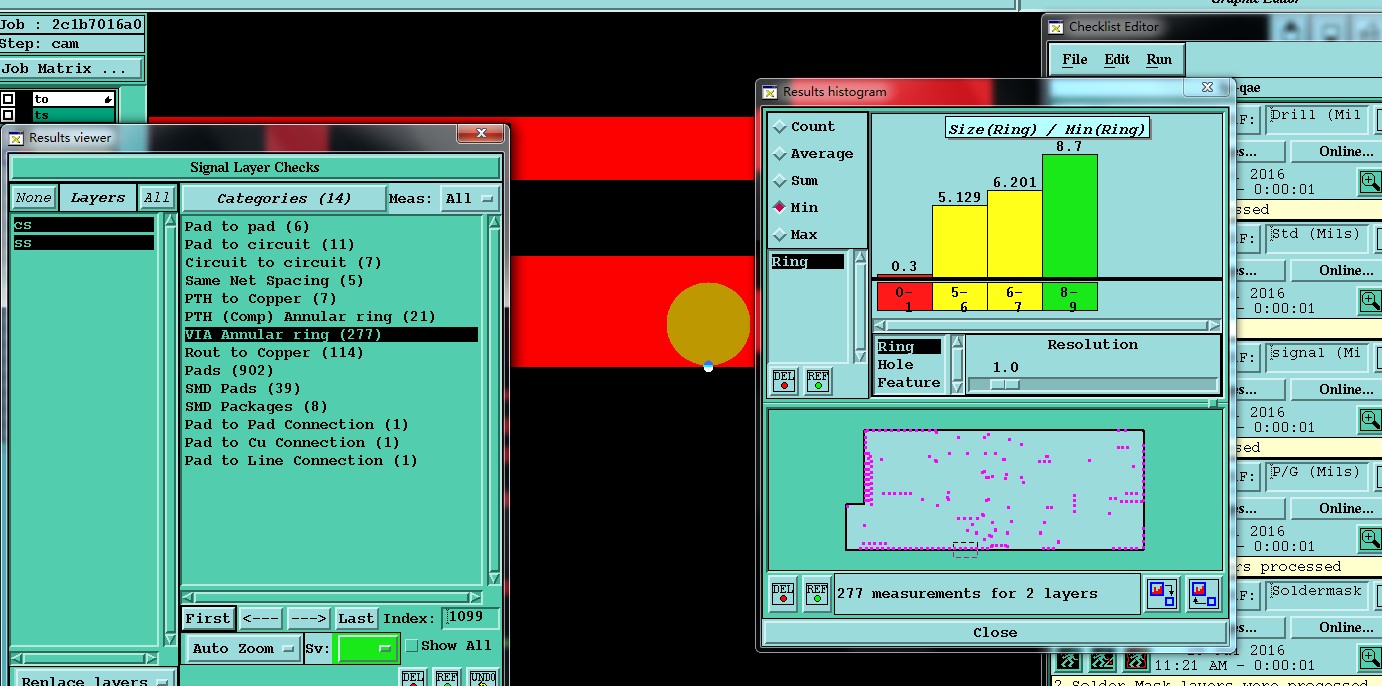Open the Job Matrix ... button
The height and width of the screenshot is (686, 1382).
pos(72,69)
